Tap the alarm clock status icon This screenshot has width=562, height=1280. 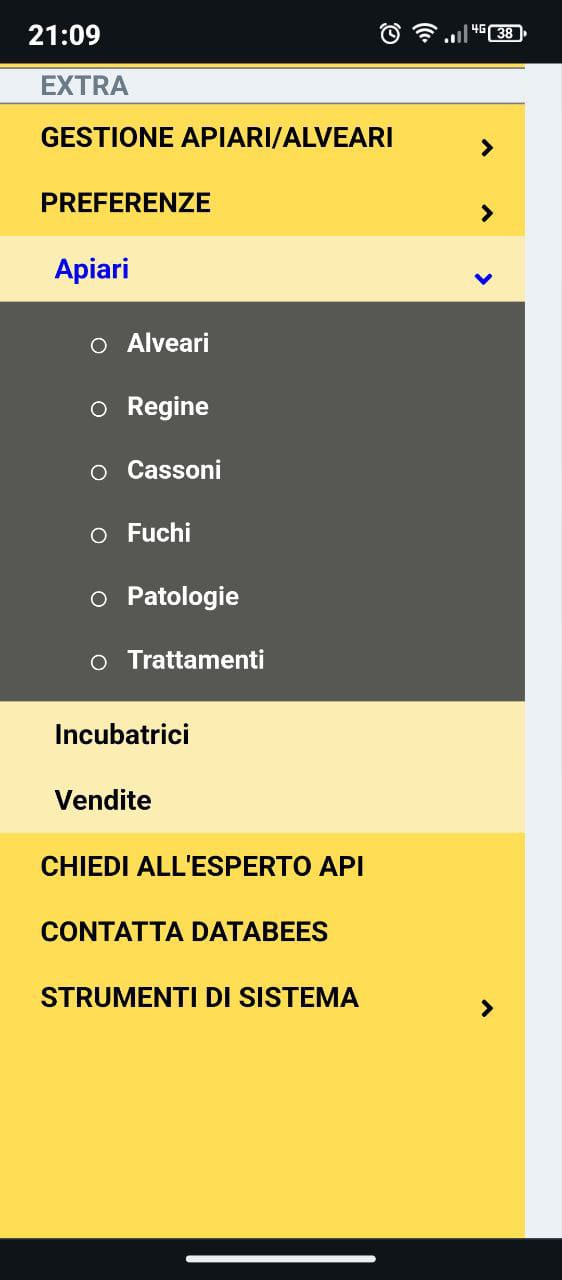click(x=390, y=33)
